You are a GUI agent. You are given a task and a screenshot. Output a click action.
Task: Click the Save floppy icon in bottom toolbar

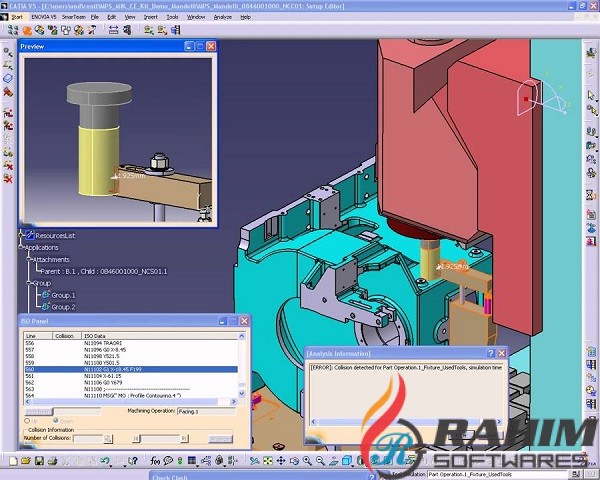point(39,460)
